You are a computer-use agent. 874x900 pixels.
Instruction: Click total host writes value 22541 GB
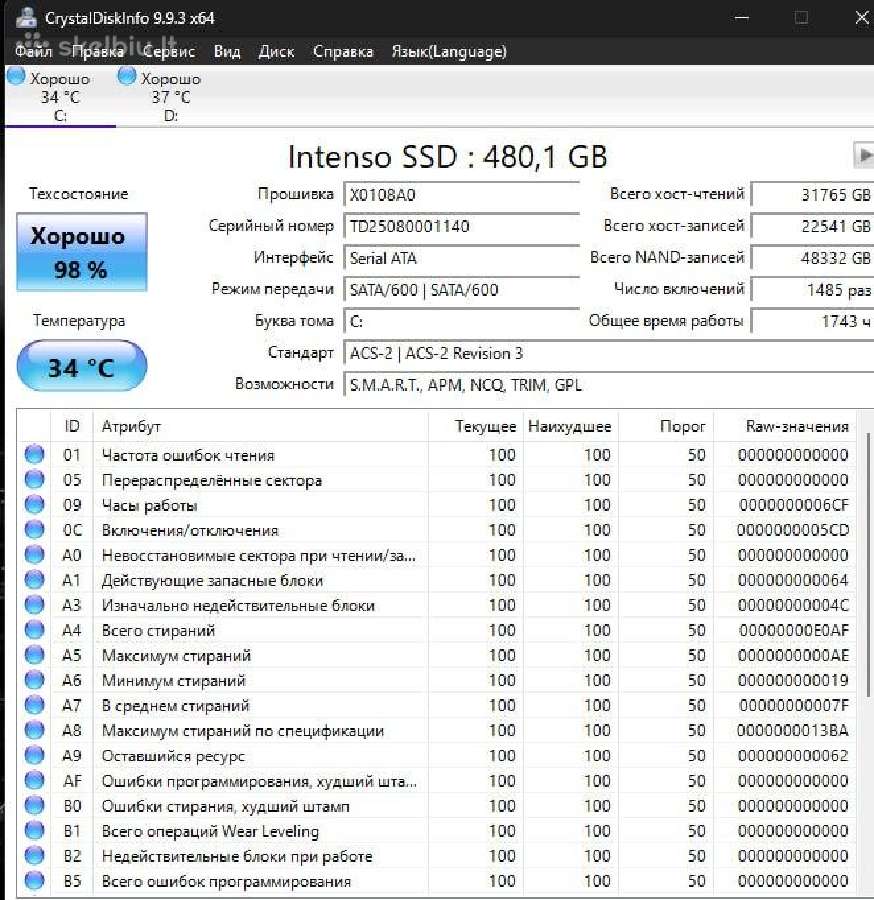click(813, 226)
